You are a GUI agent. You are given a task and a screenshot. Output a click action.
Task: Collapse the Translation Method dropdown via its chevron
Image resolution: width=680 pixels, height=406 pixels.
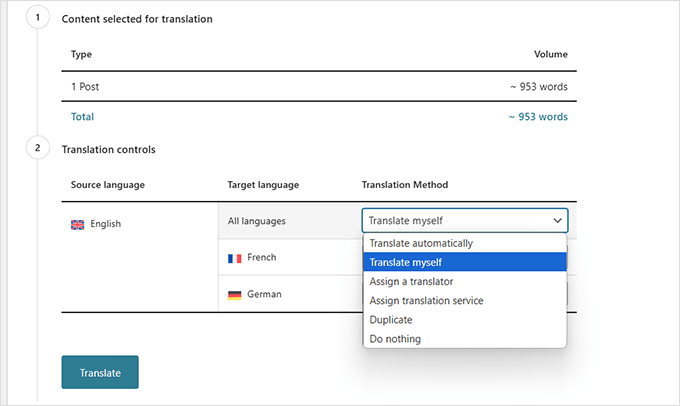556,221
